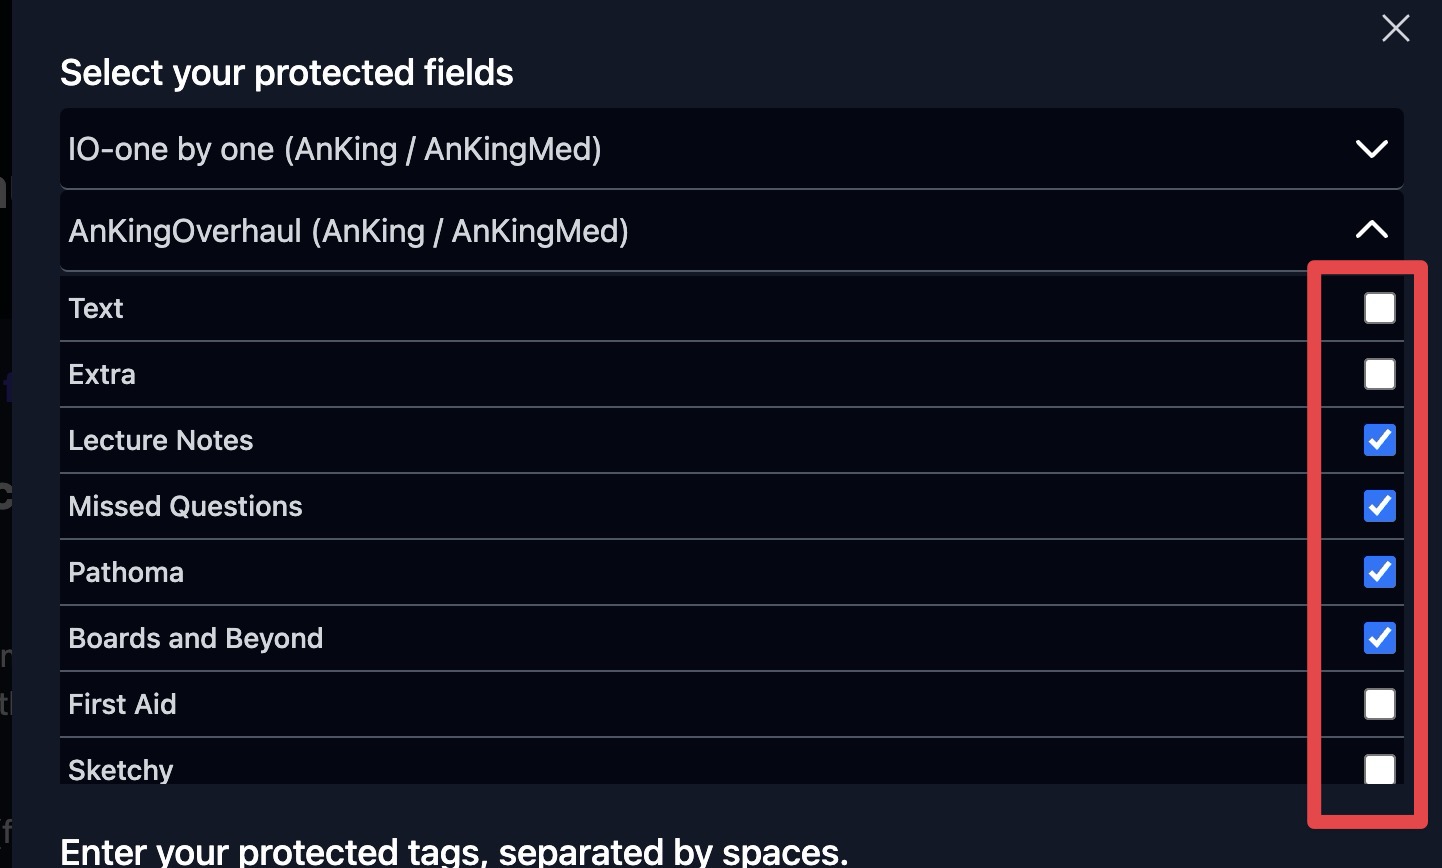Enable the Text field checkbox
The image size is (1442, 868).
coord(1379,308)
